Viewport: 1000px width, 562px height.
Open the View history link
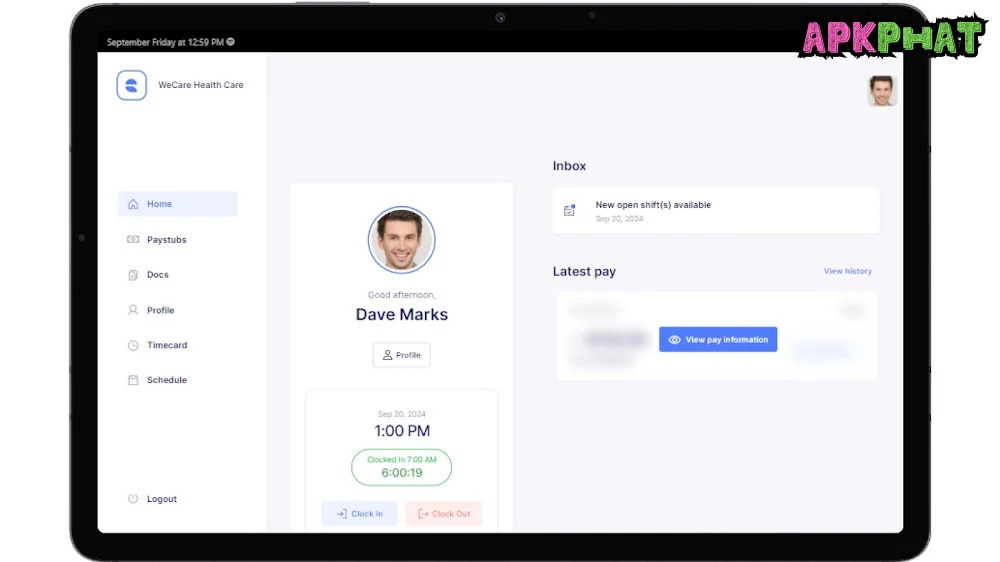[847, 271]
